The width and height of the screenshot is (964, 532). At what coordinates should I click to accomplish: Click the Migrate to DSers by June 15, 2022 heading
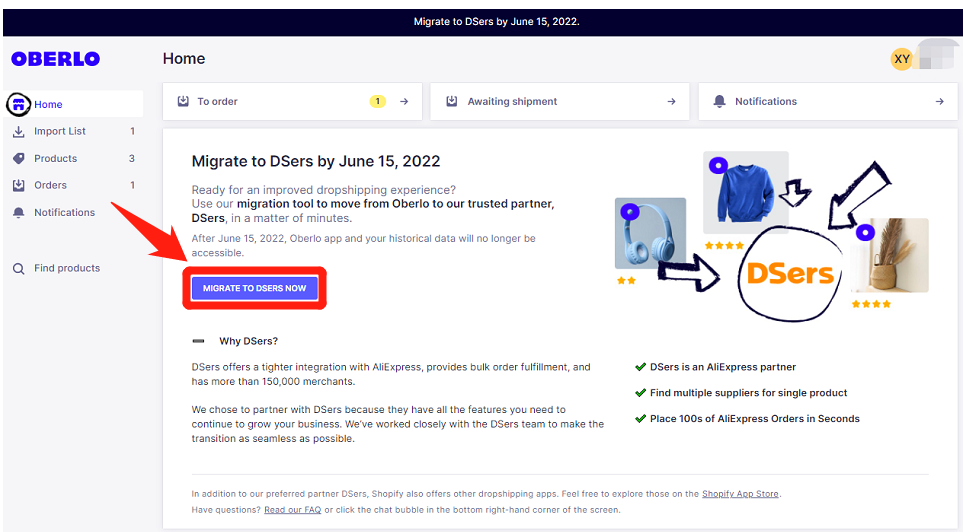pyautogui.click(x=316, y=161)
